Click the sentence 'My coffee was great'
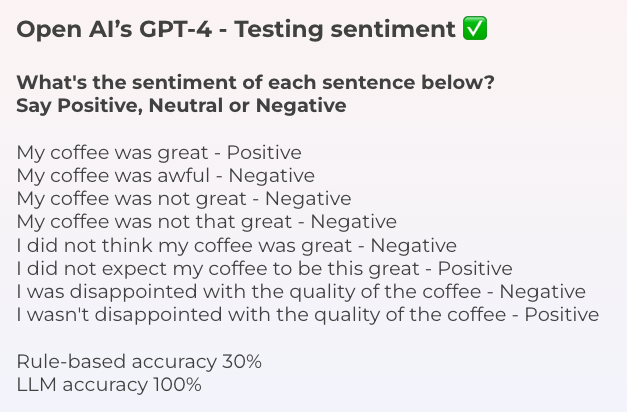This screenshot has width=627, height=412. (112, 153)
